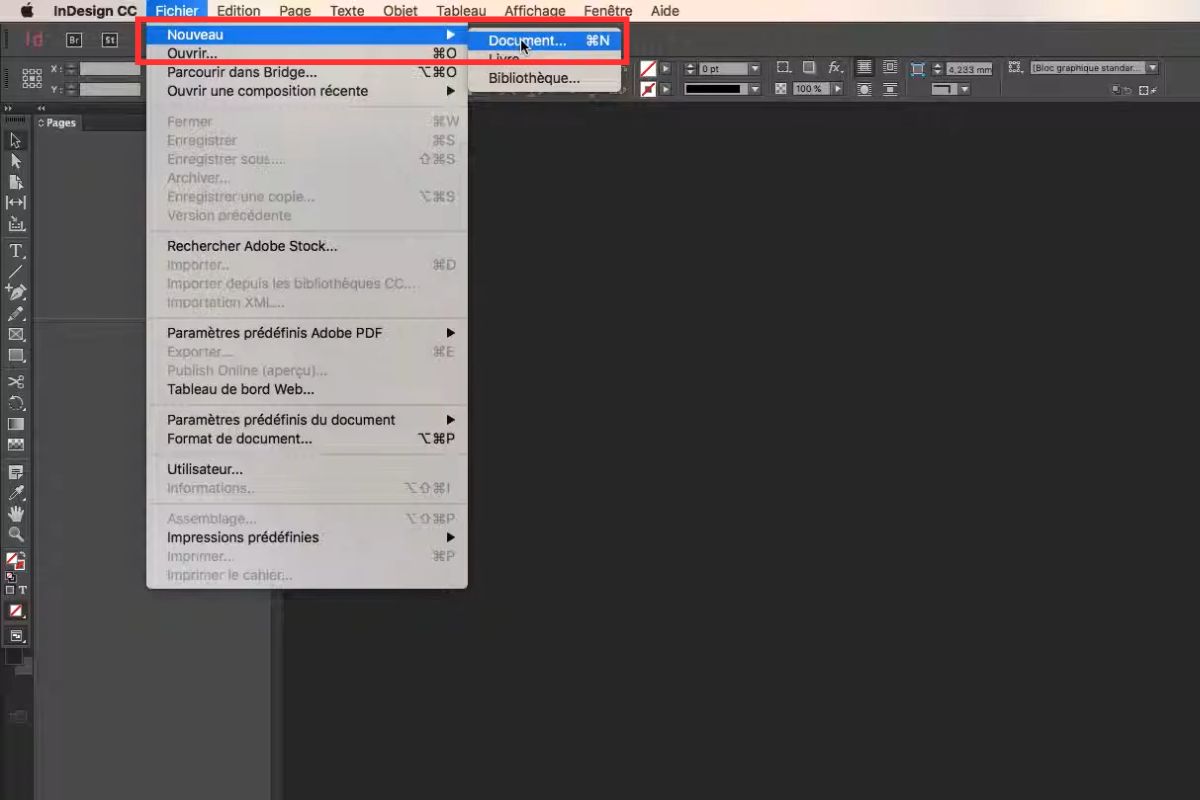Select the Zoom magnifier tool
Image resolution: width=1200 pixels, height=800 pixels.
(16, 535)
